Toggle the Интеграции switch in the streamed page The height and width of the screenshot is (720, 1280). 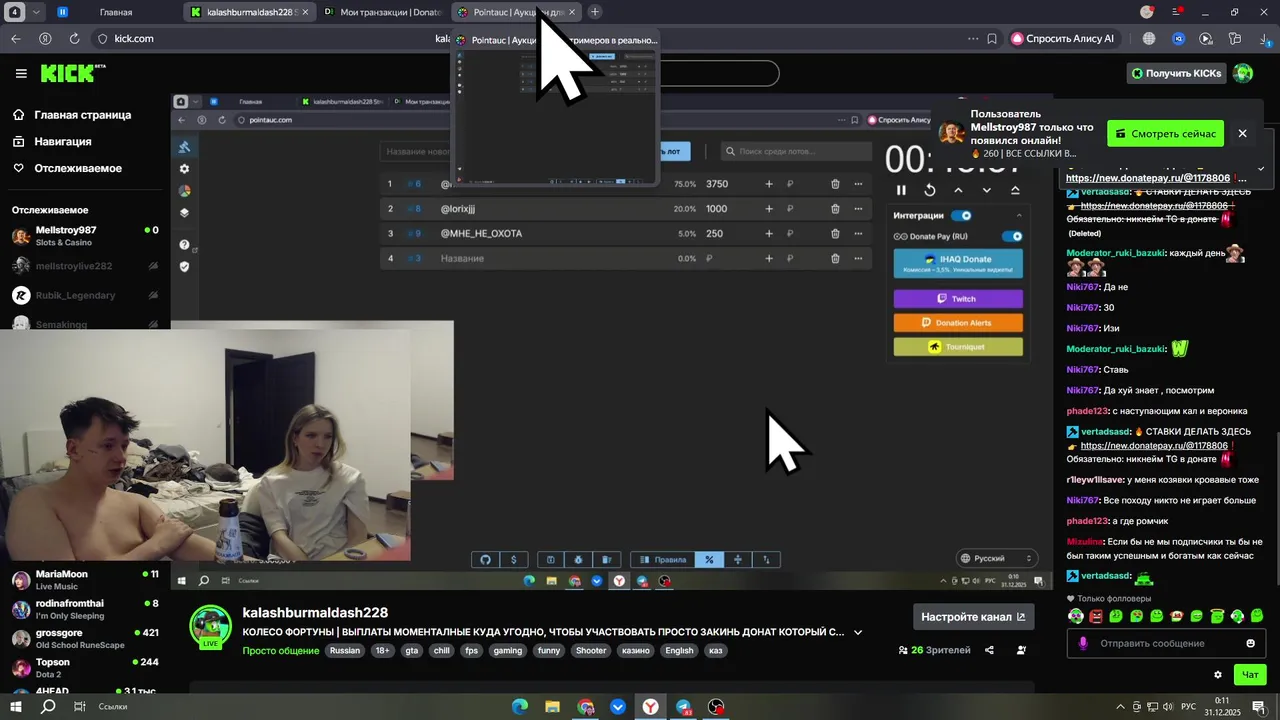[x=961, y=215]
